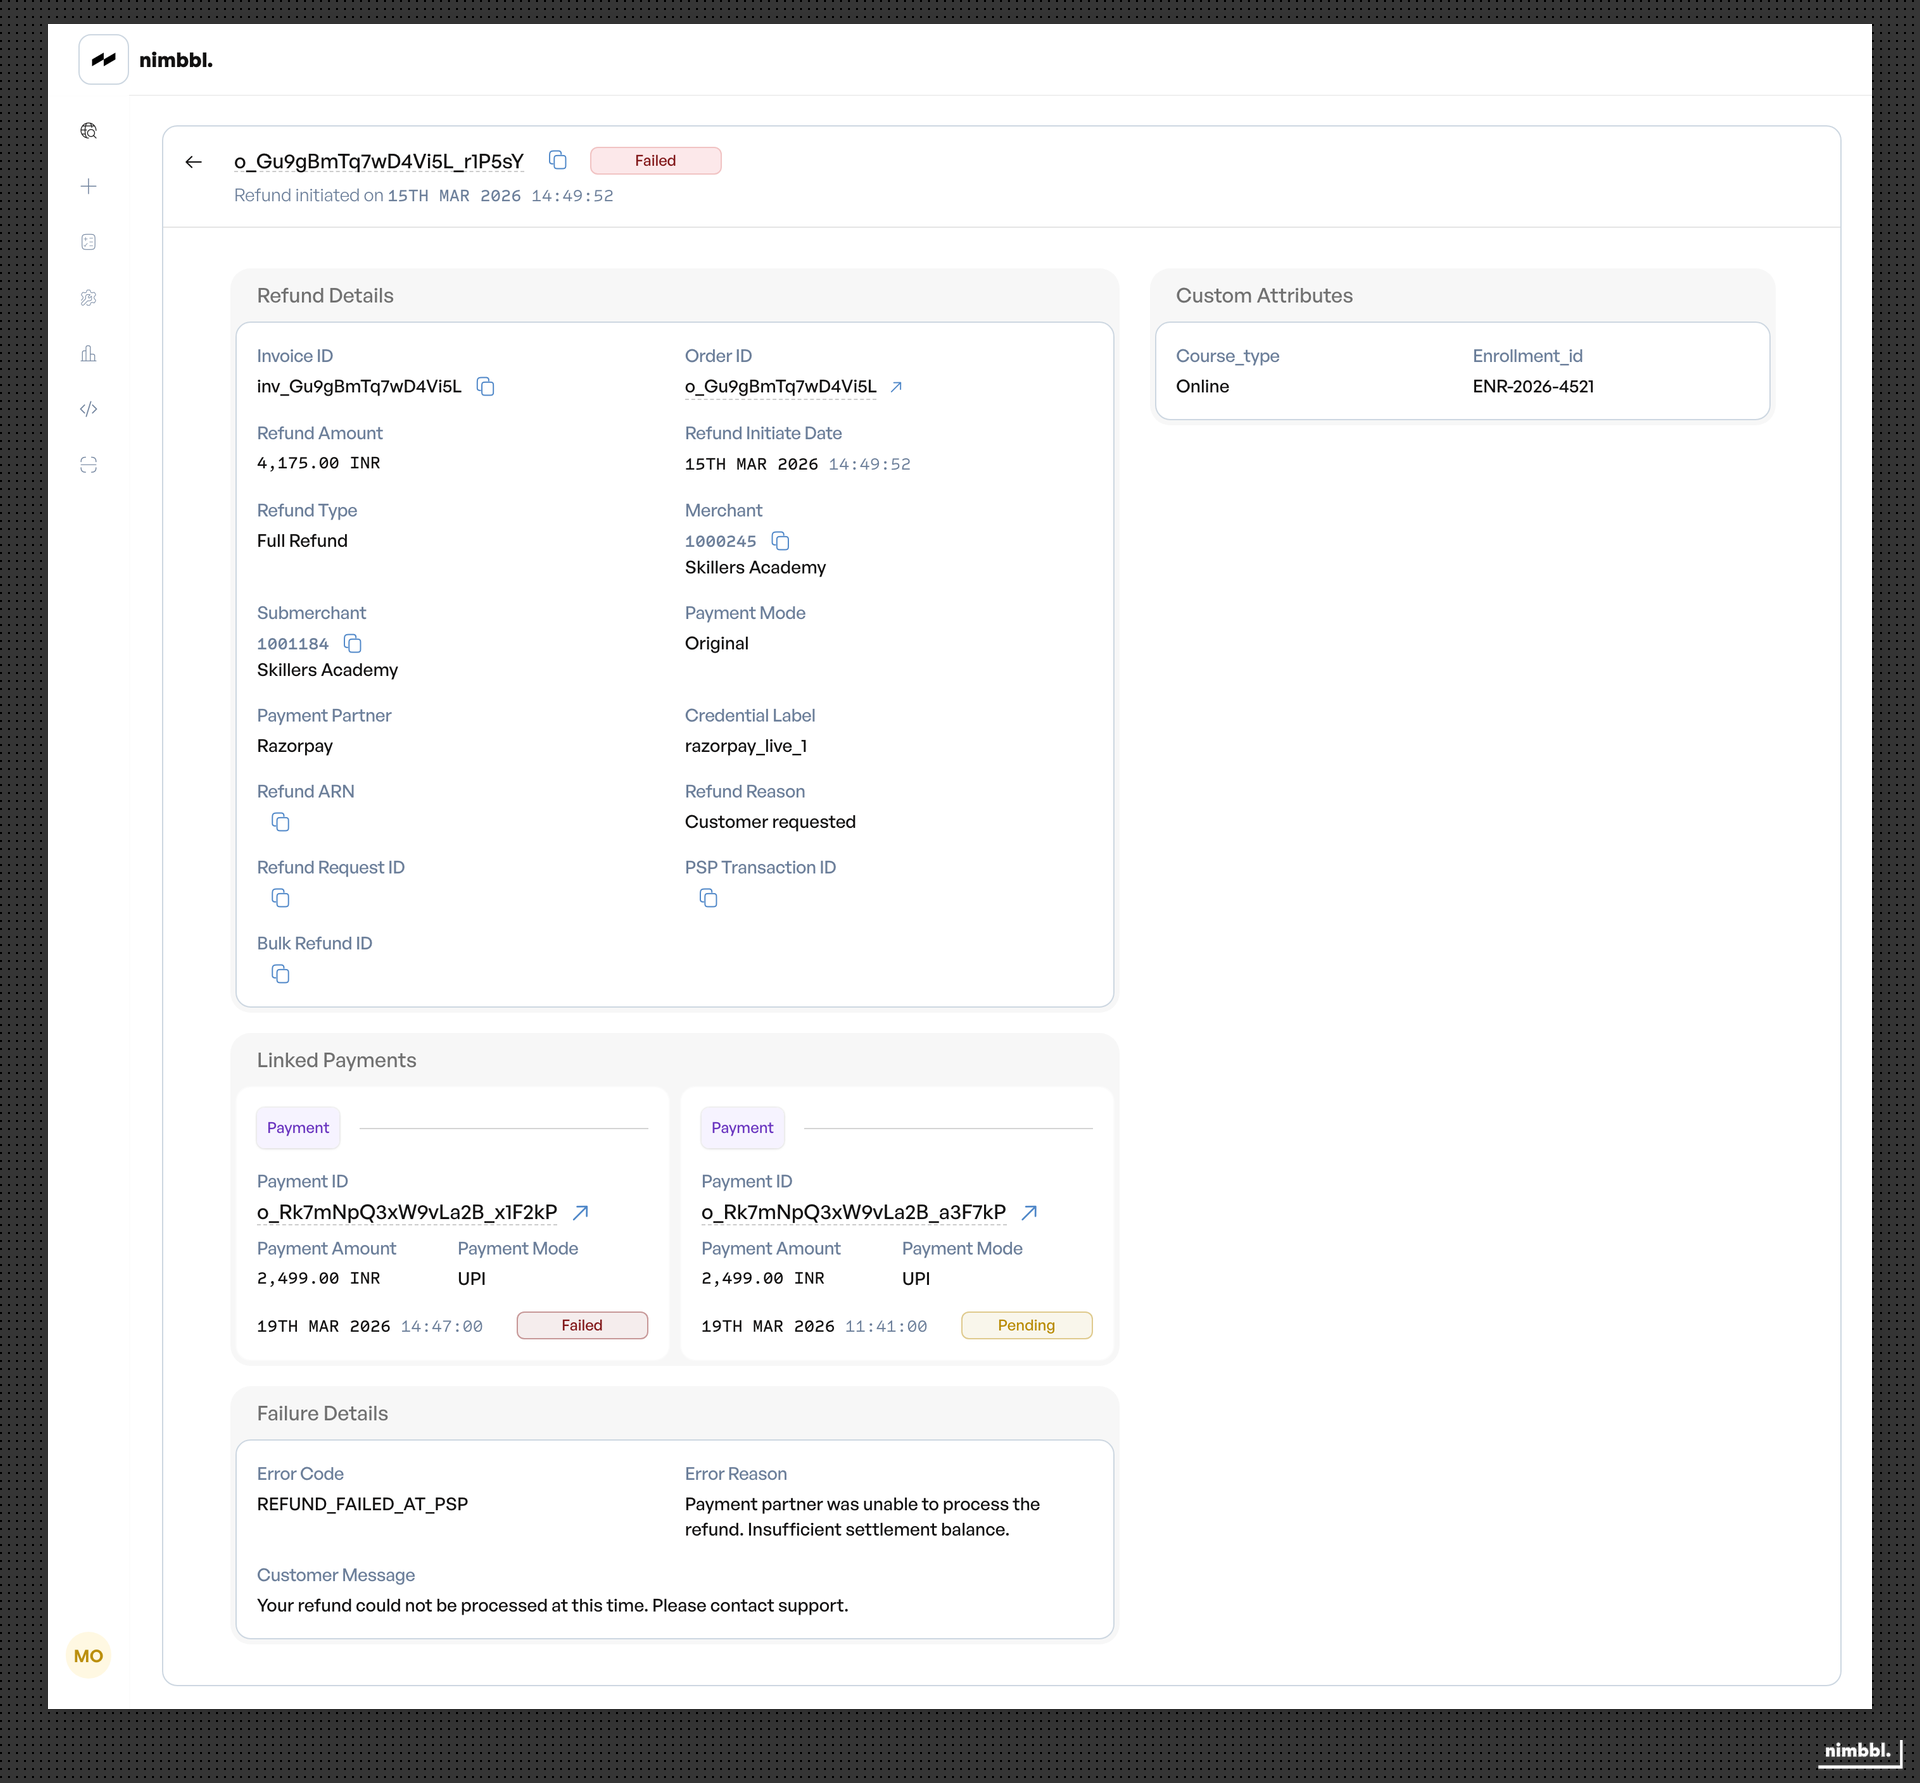Open Order ID o_Gu9gBmTq7wD4Vi5L link

[896, 387]
